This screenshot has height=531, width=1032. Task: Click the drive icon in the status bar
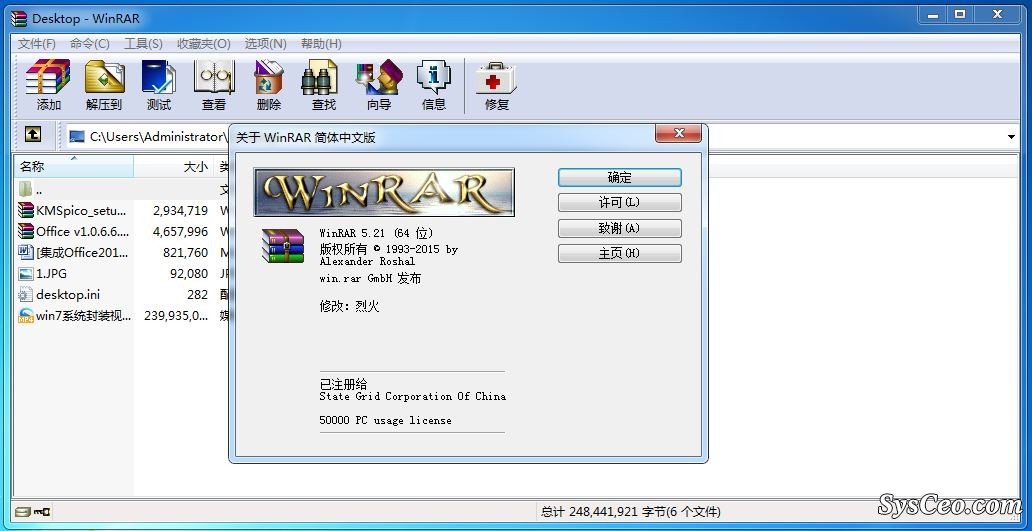22,511
